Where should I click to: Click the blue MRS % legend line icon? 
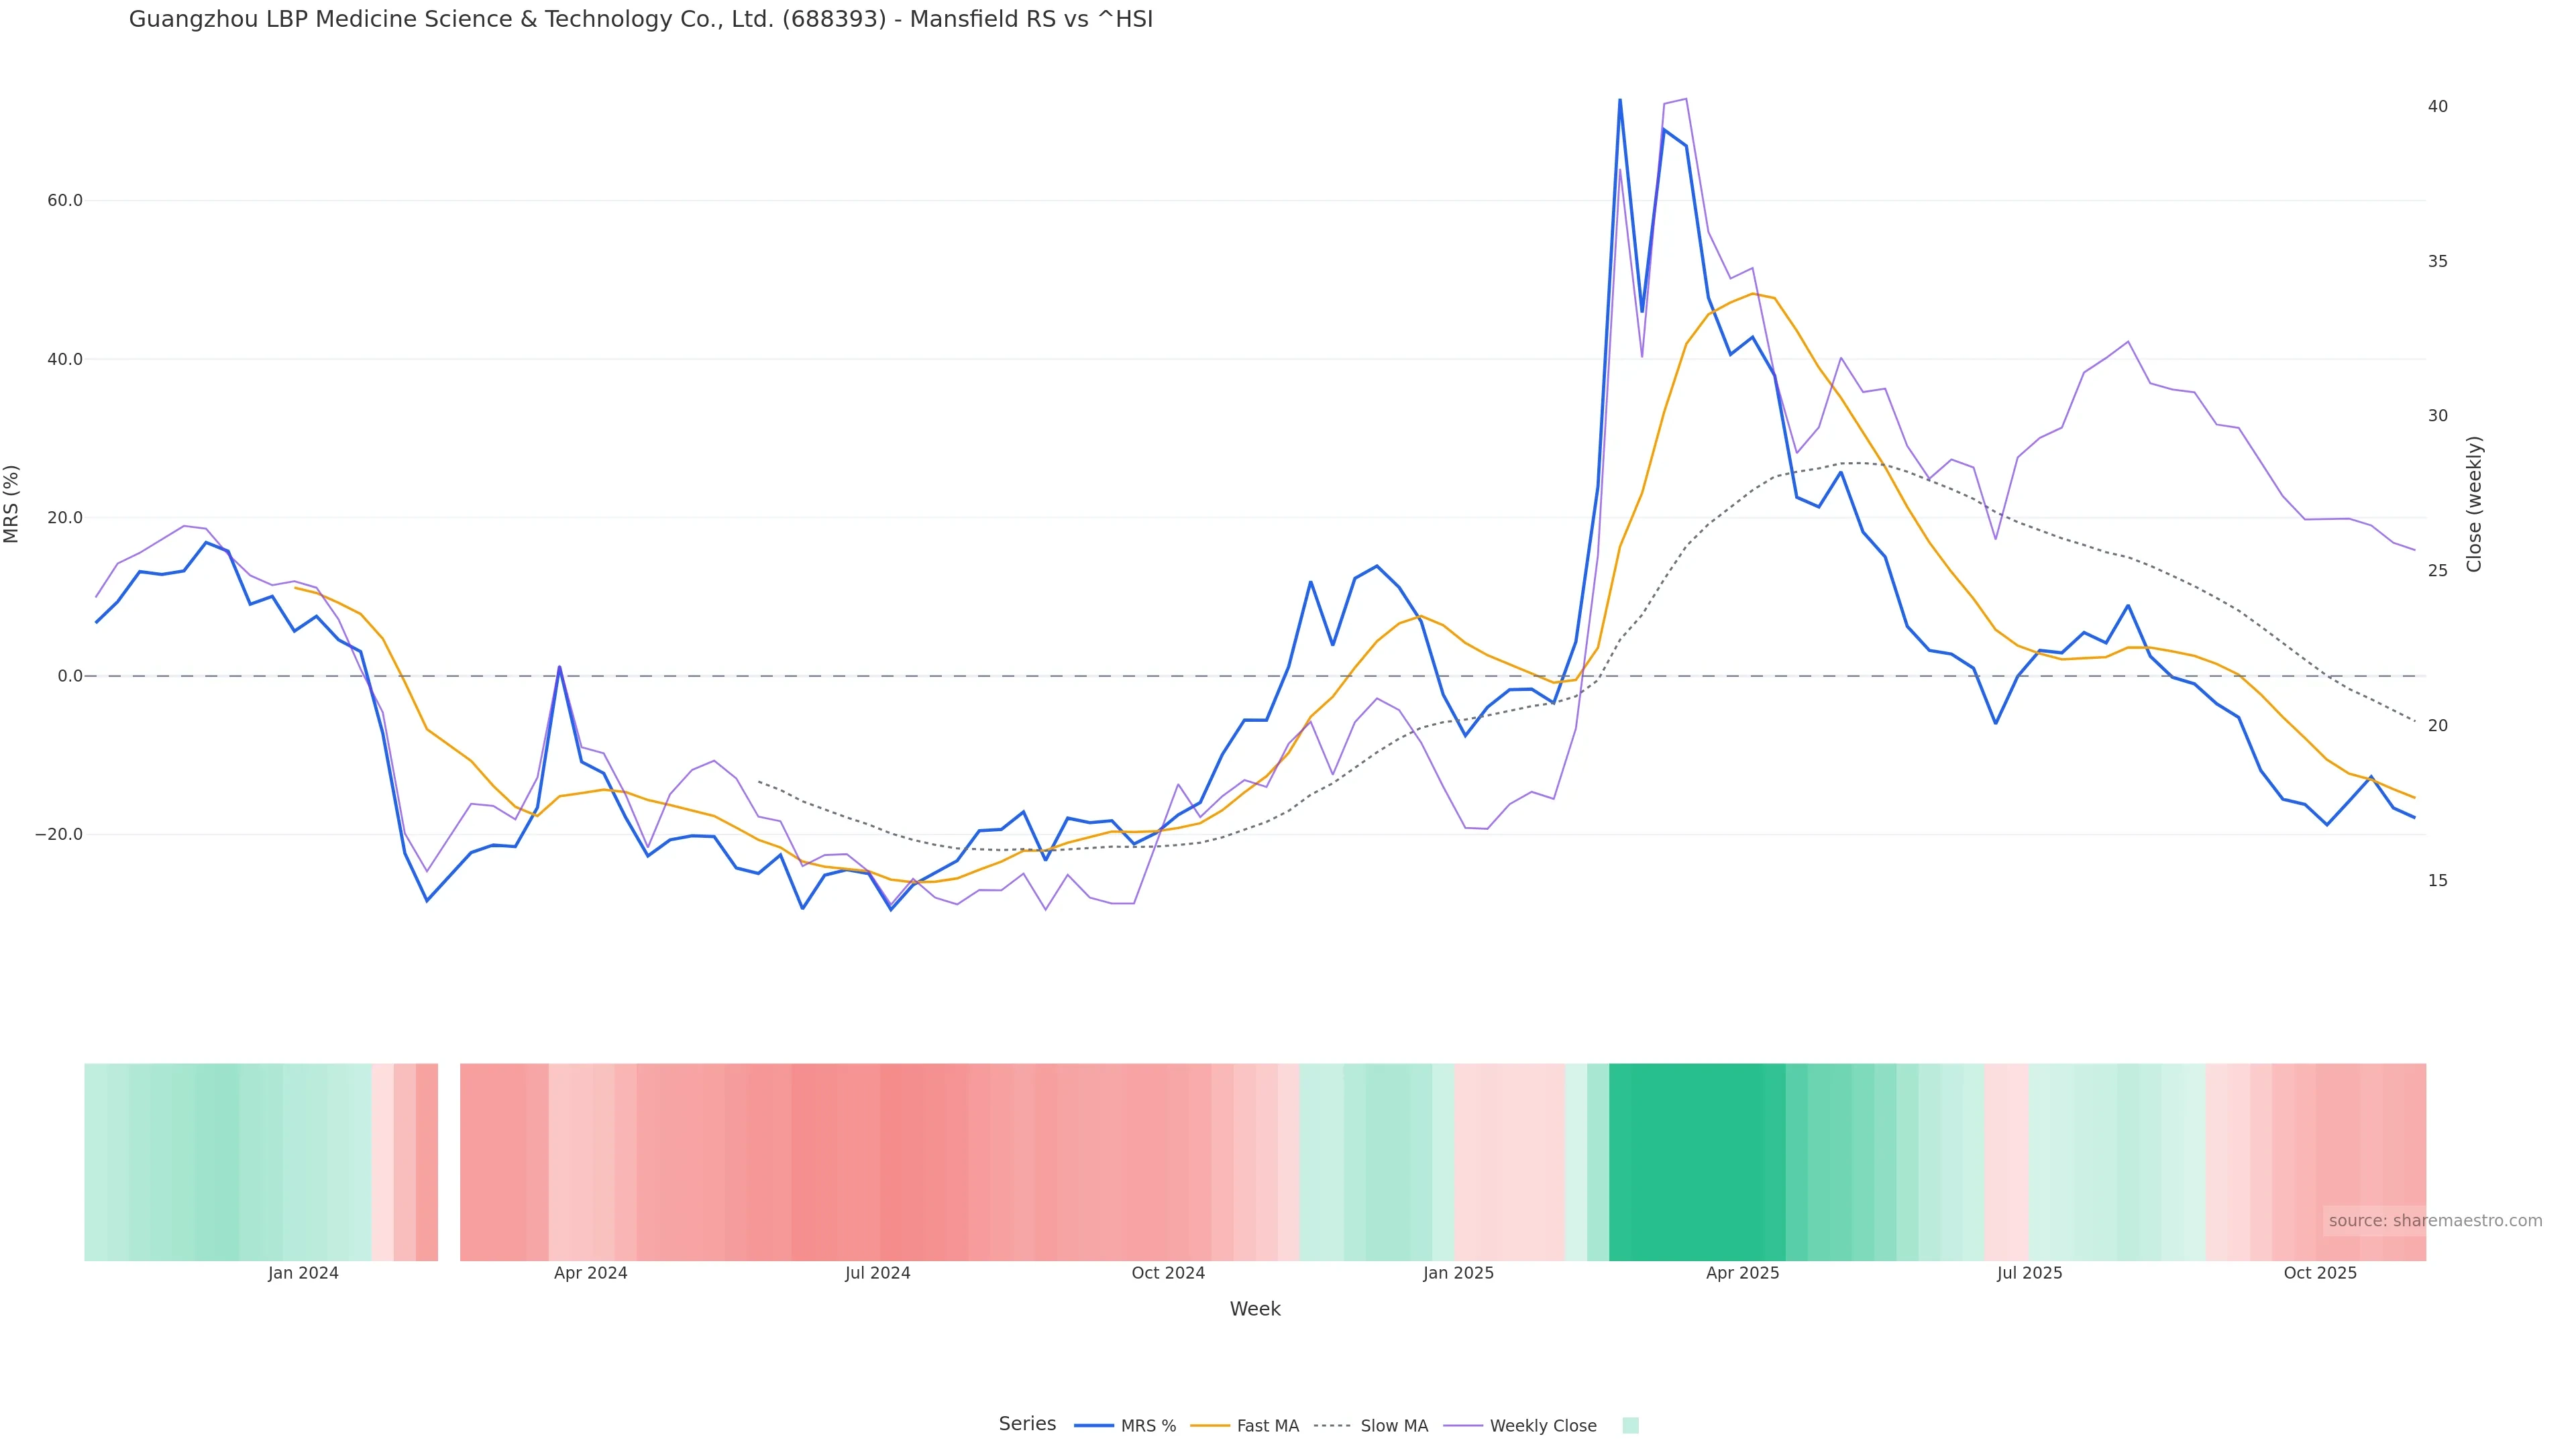[1093, 1426]
